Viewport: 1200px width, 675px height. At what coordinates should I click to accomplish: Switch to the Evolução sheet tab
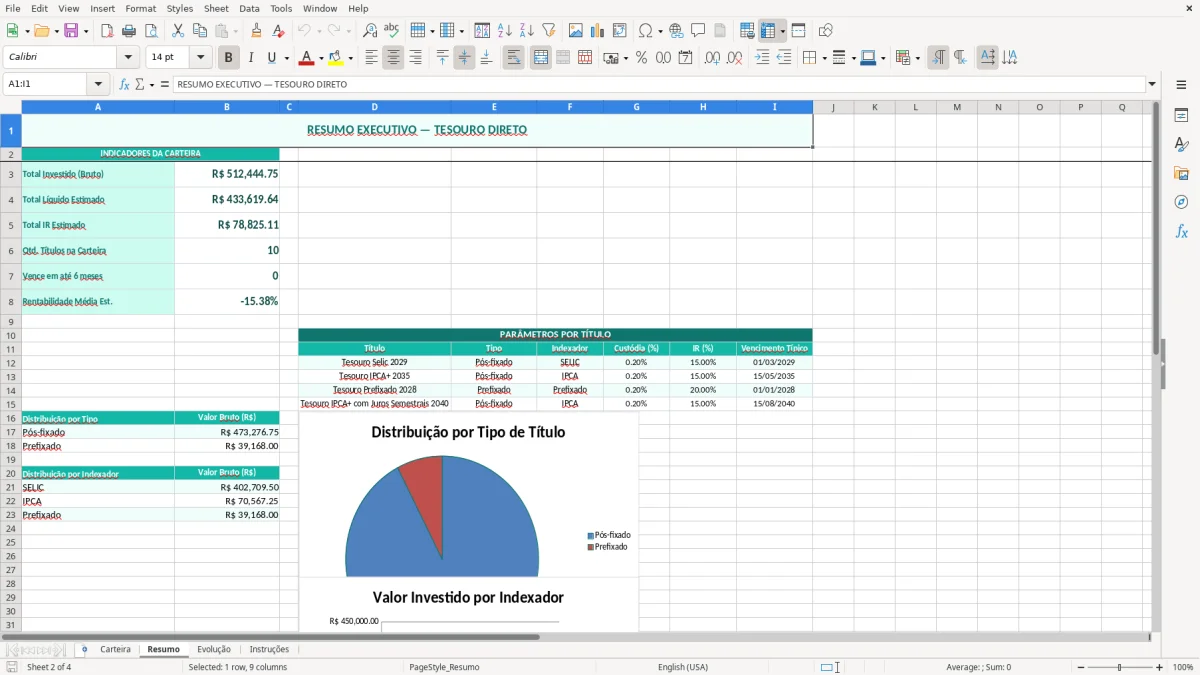[x=214, y=649]
